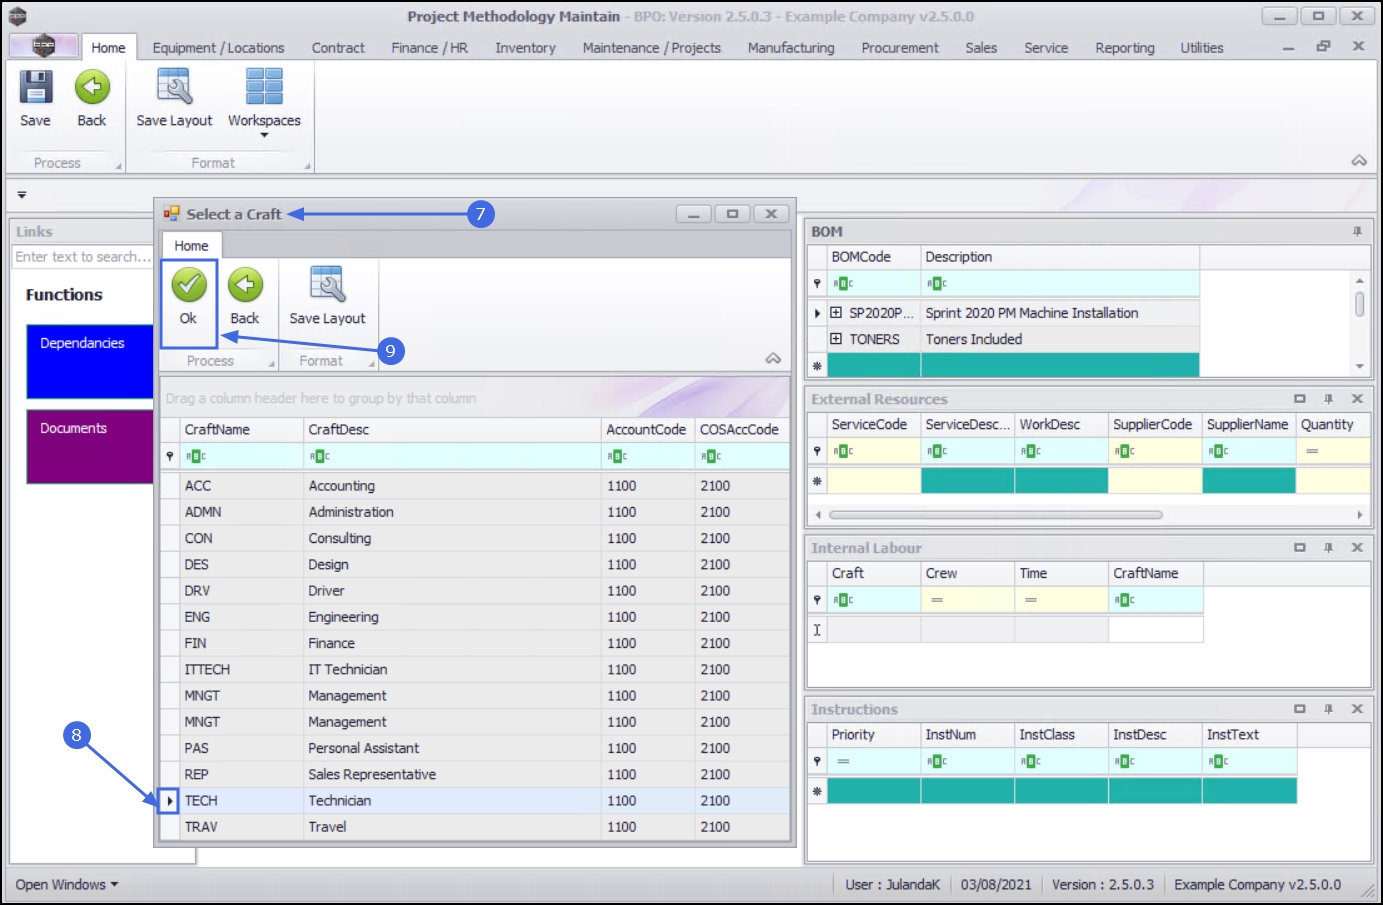Click the Back arrow in Select a Craft dialog
The image size is (1383, 905).
(245, 287)
